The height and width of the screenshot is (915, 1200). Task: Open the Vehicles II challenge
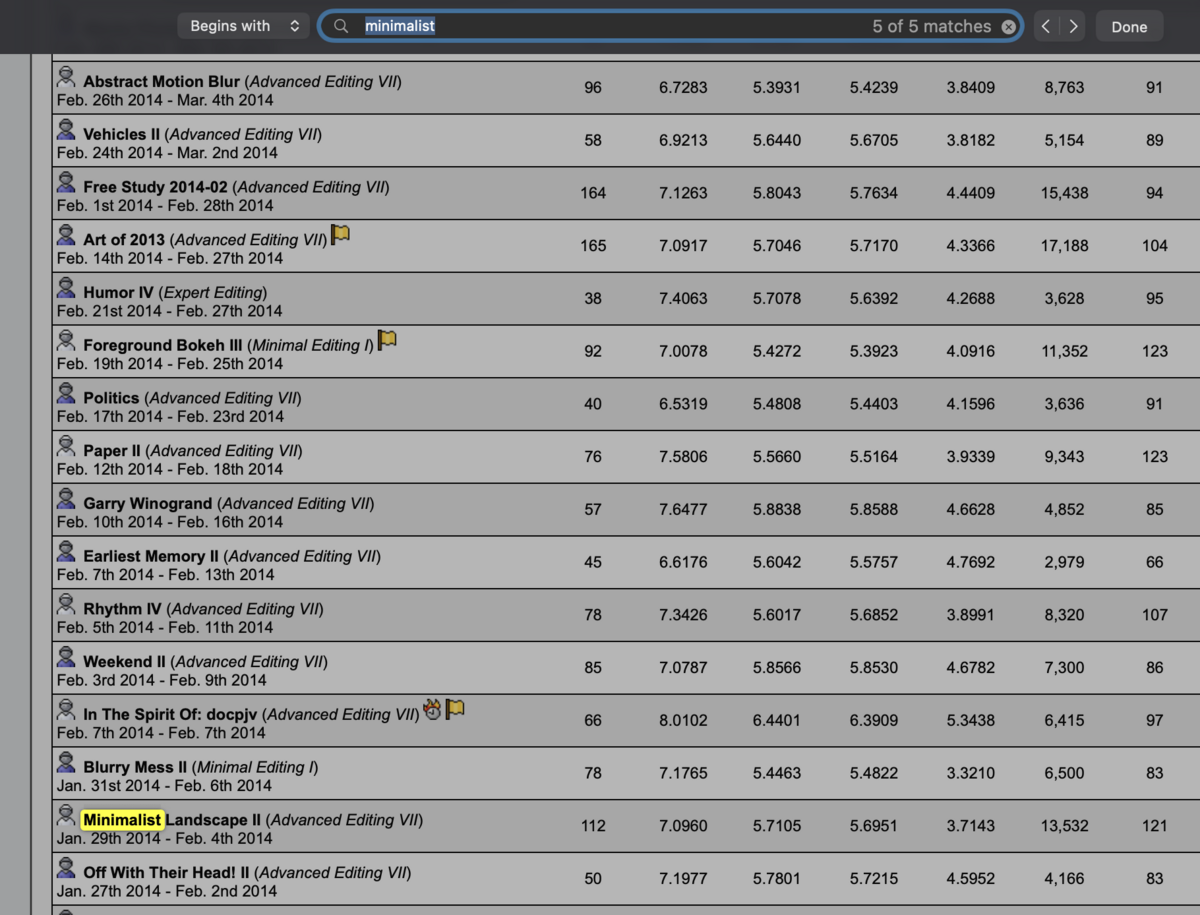pyautogui.click(x=121, y=135)
